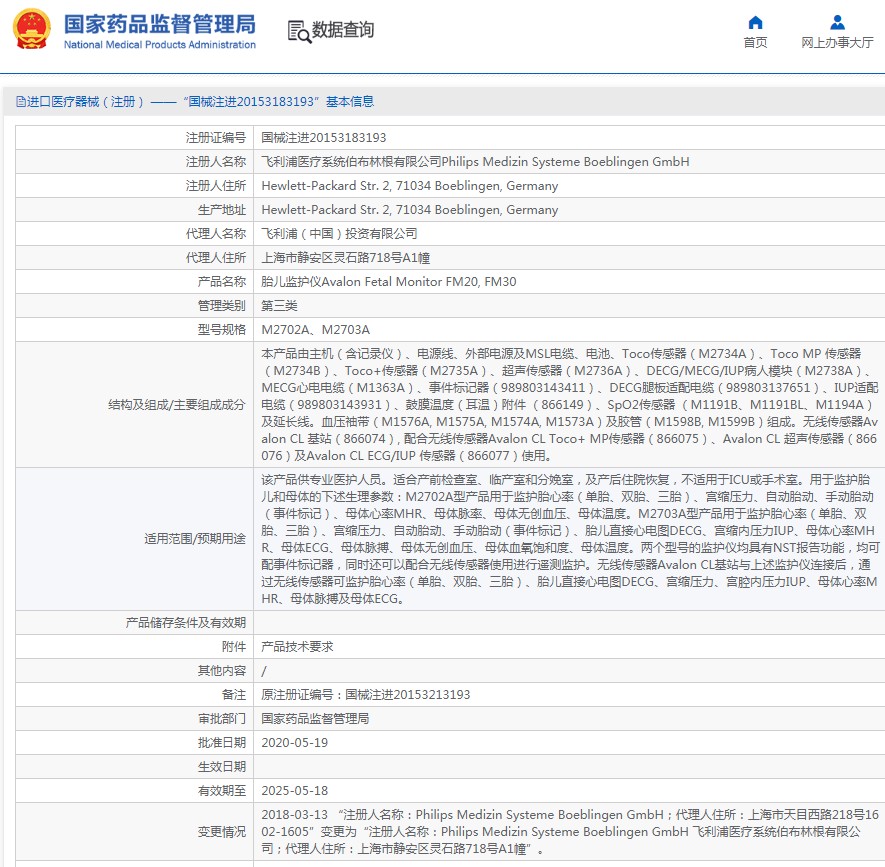This screenshot has width=885, height=867.
Task: Select the 注册人名称 Philips Medizin Systeme value
Action: (475, 162)
